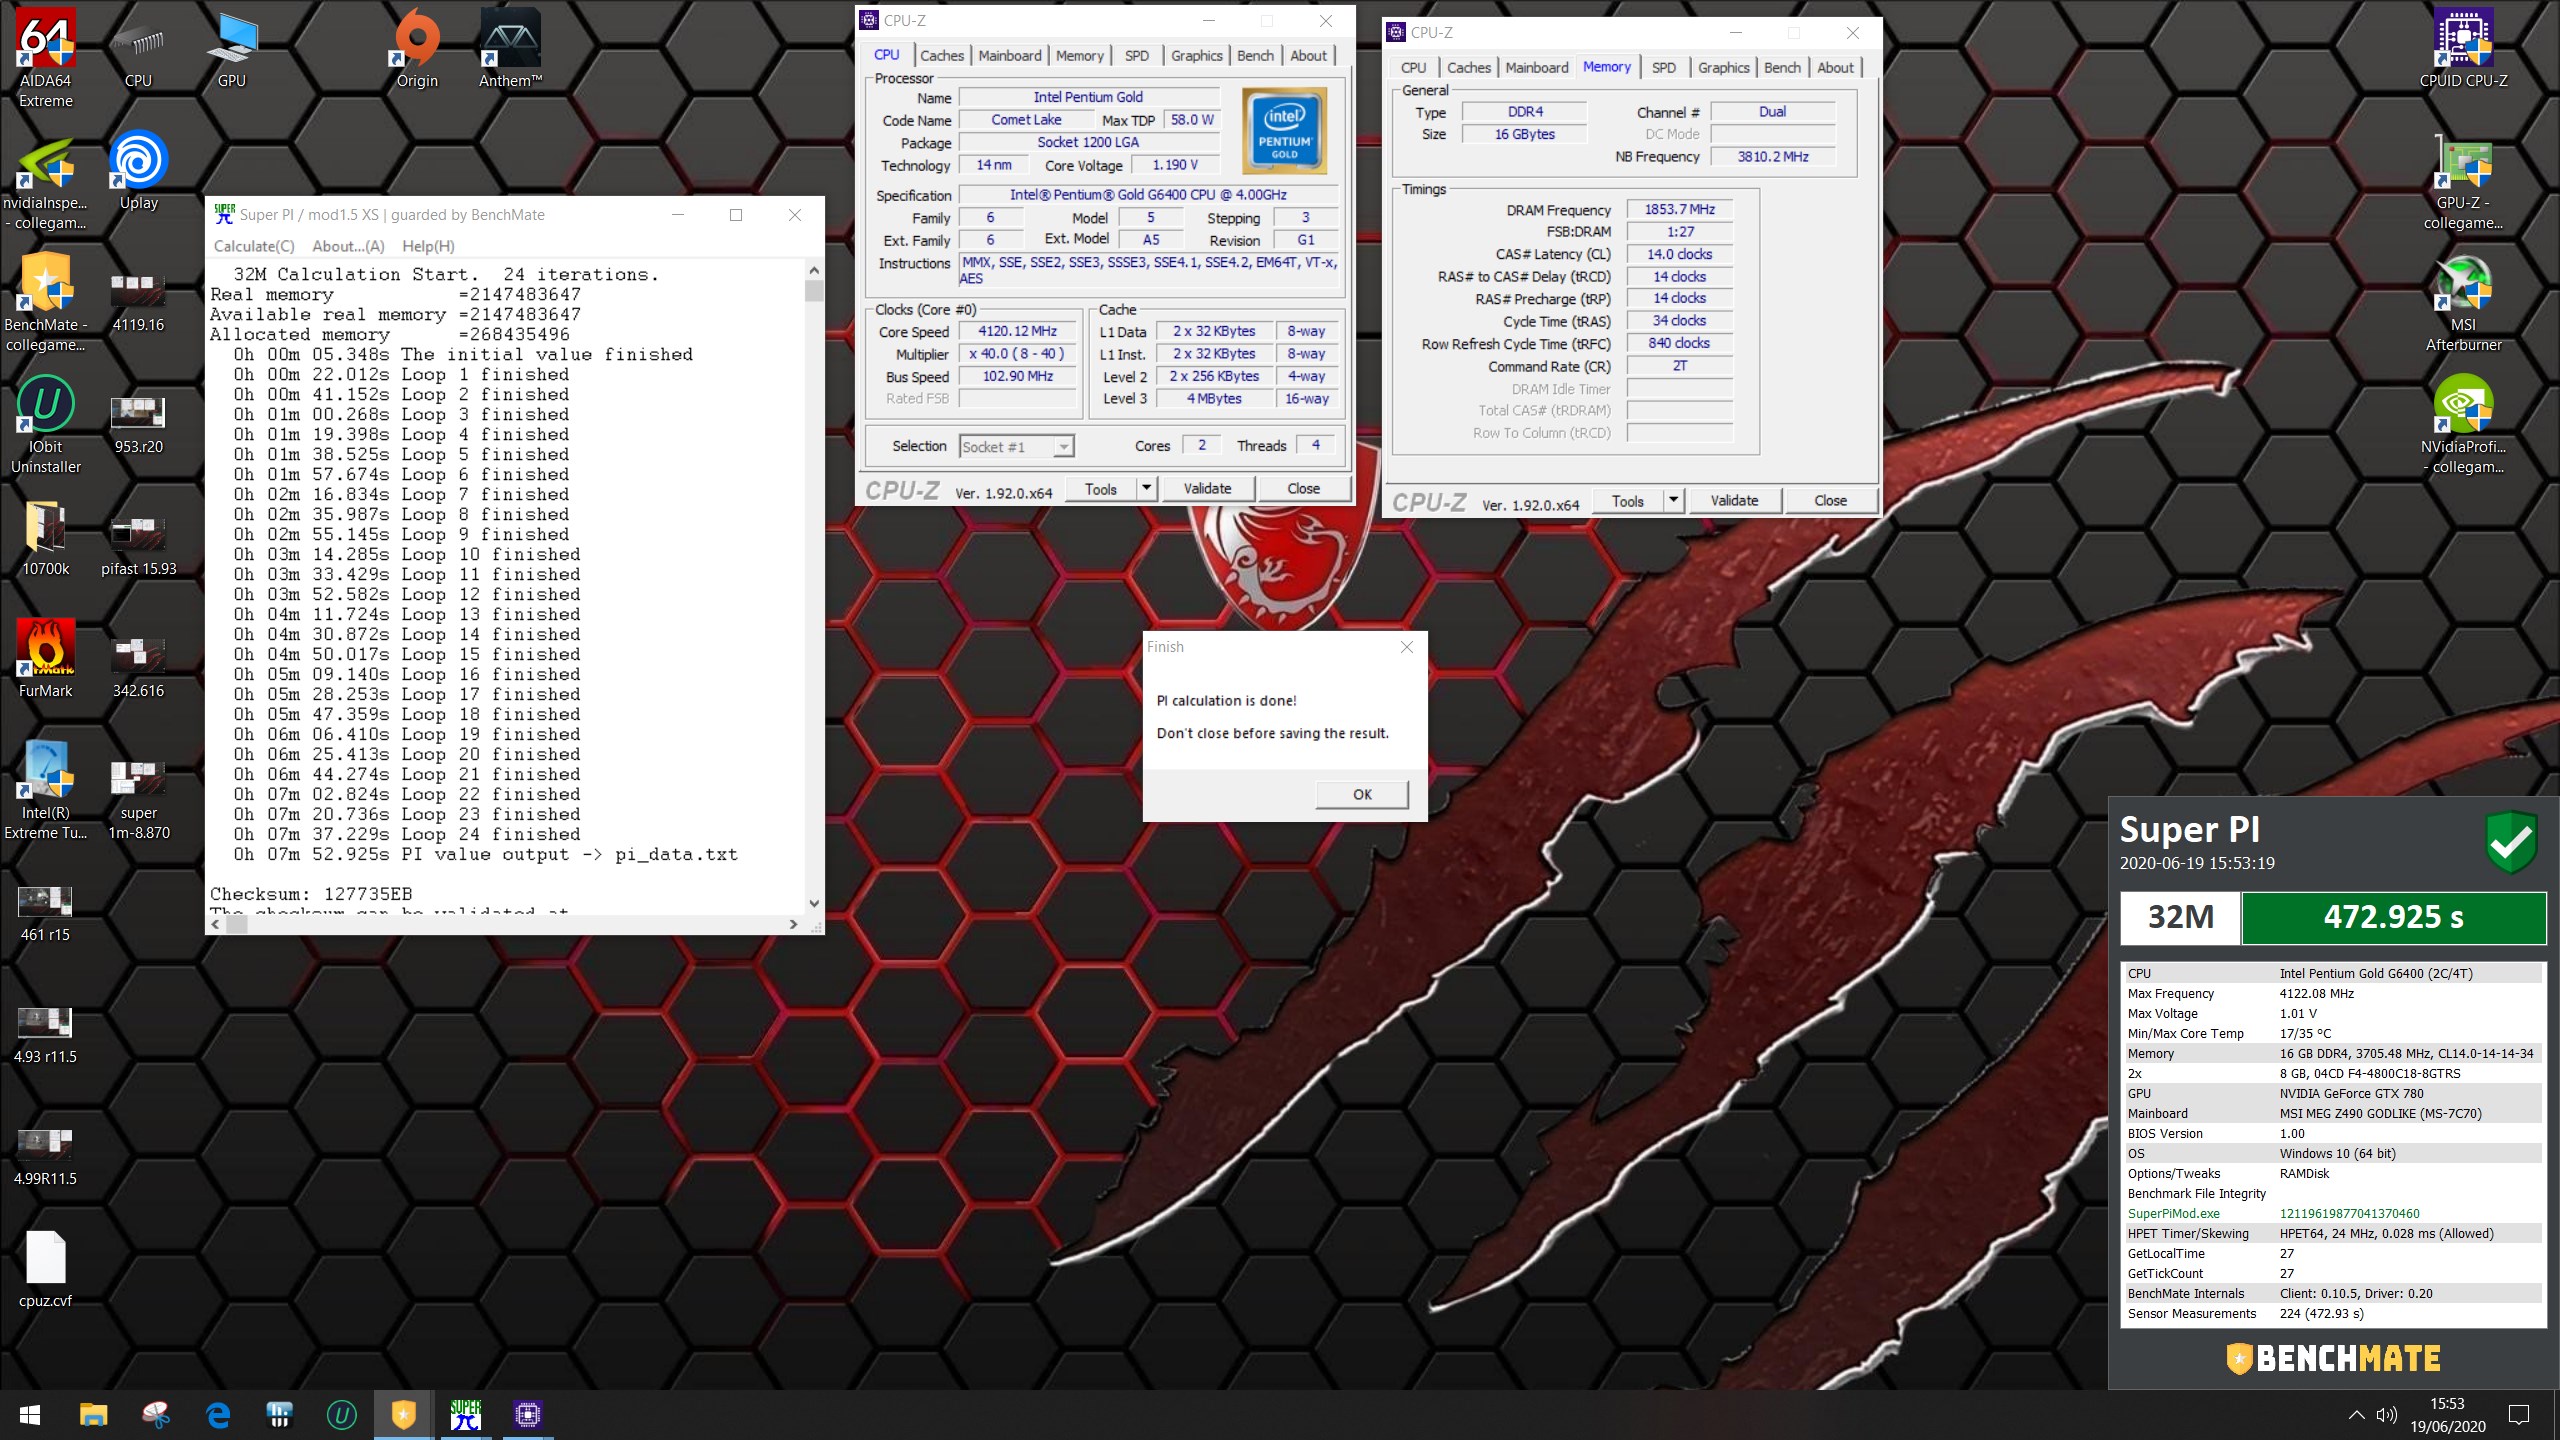2560x1440 pixels.
Task: Open About menu in Super PI
Action: click(x=348, y=246)
